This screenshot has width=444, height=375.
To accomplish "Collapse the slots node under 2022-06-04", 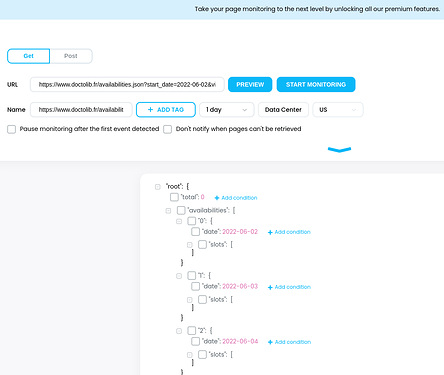I will 190,355.
